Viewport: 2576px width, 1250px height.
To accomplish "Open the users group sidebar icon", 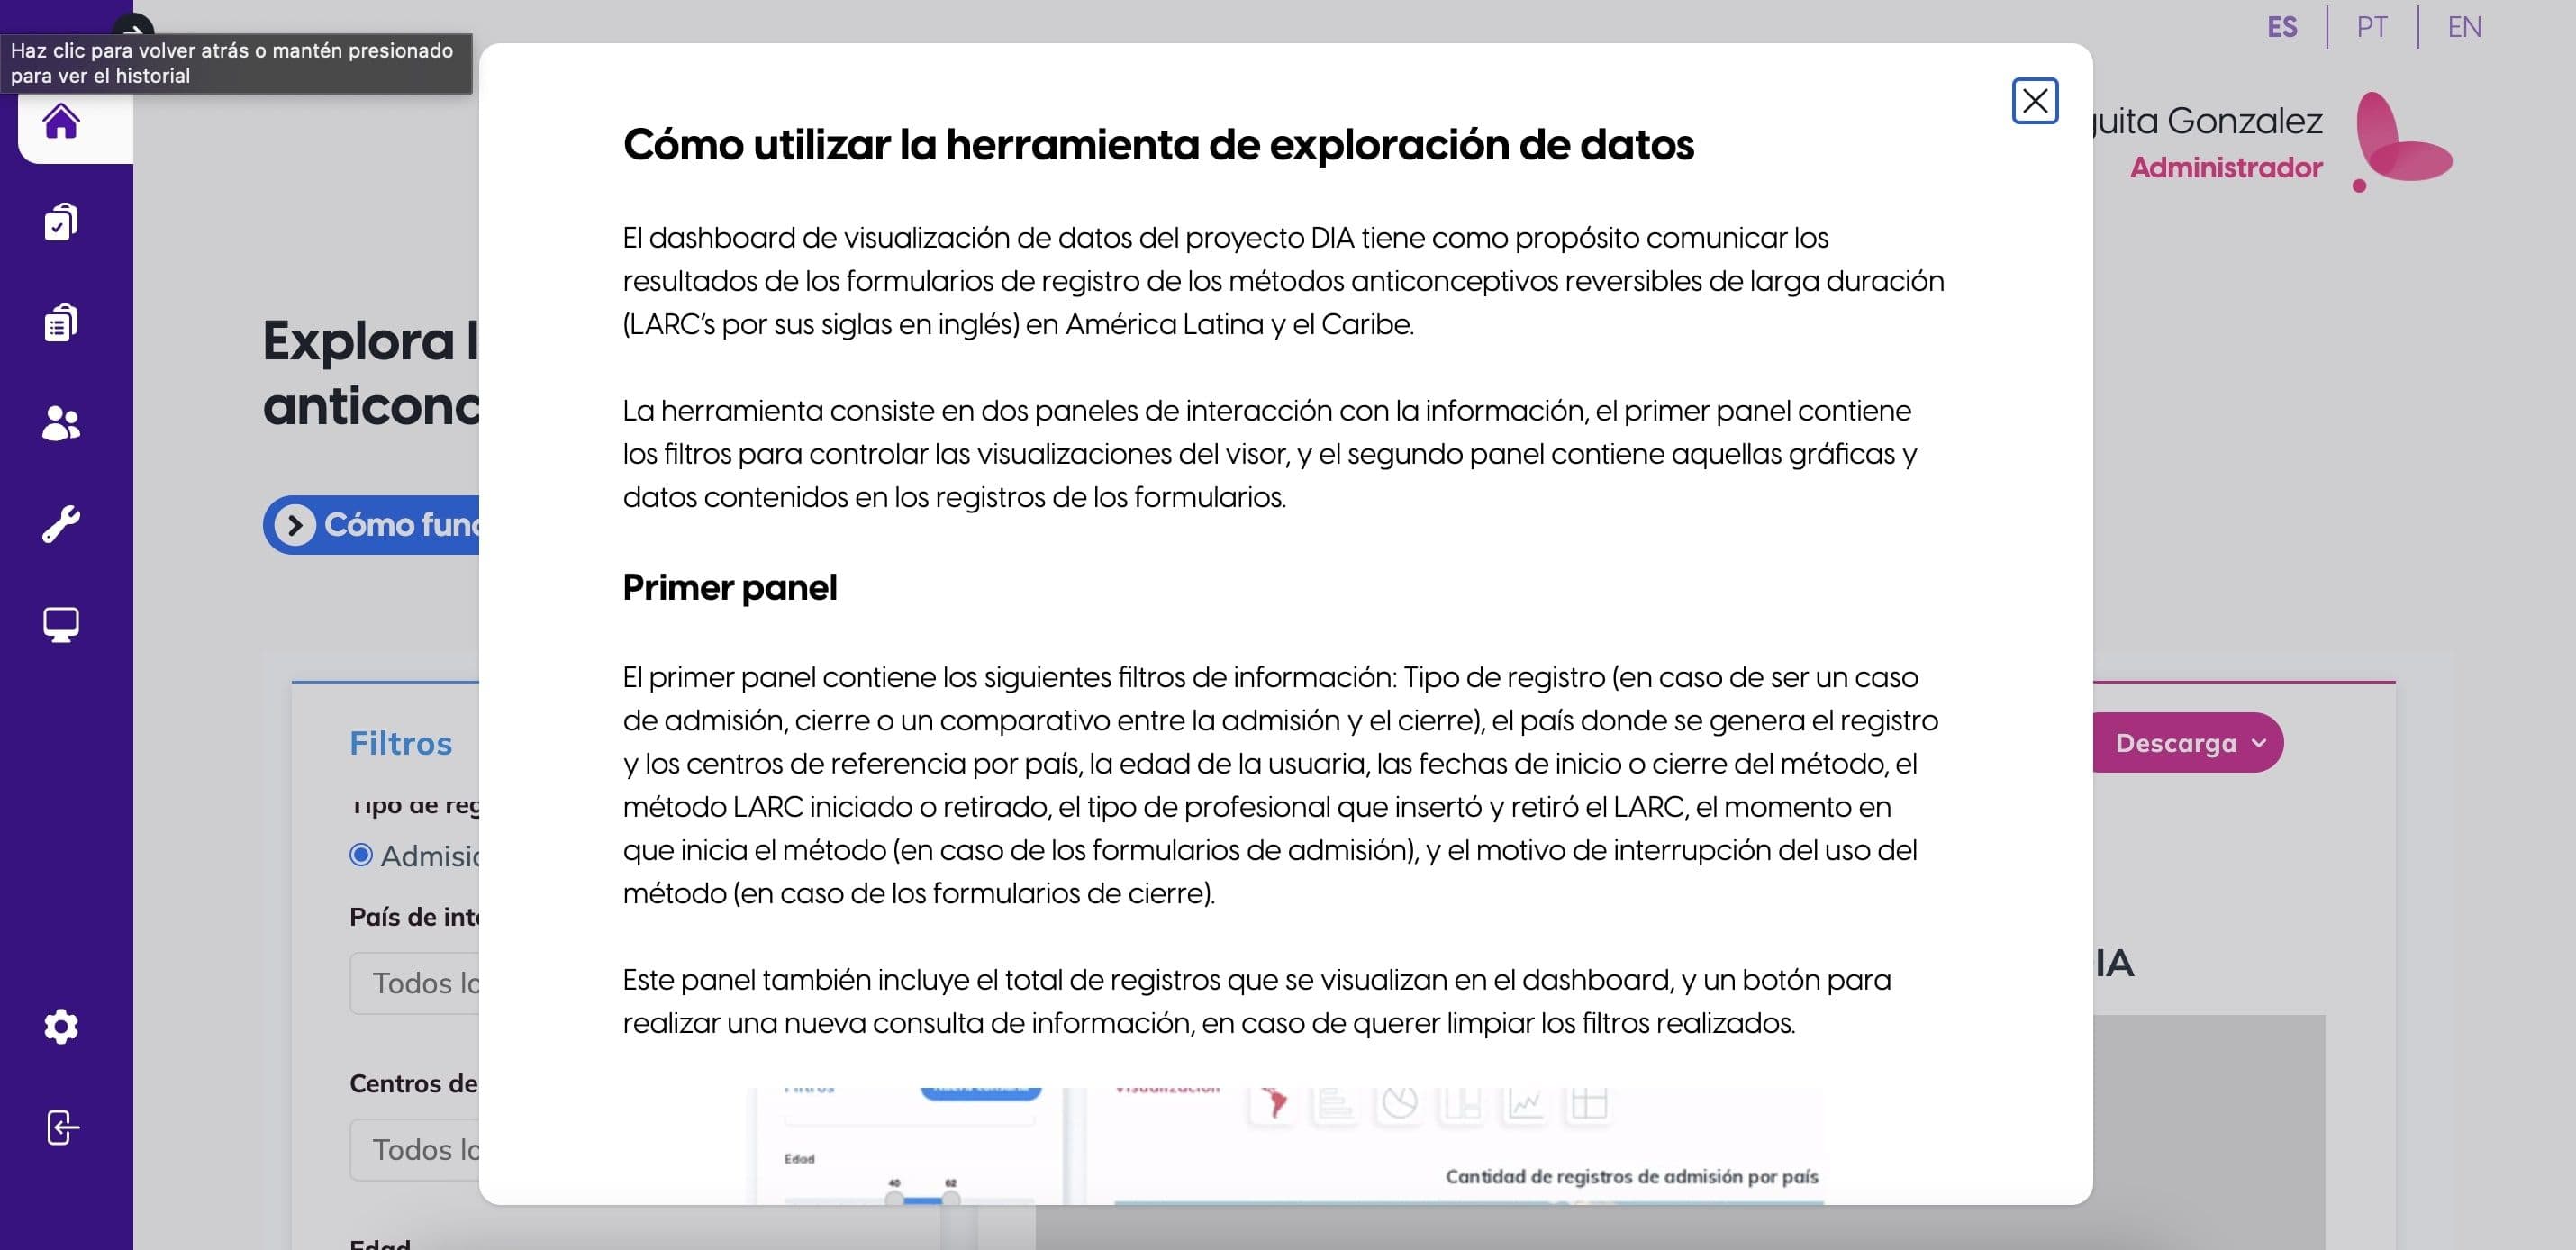I will pyautogui.click(x=61, y=423).
